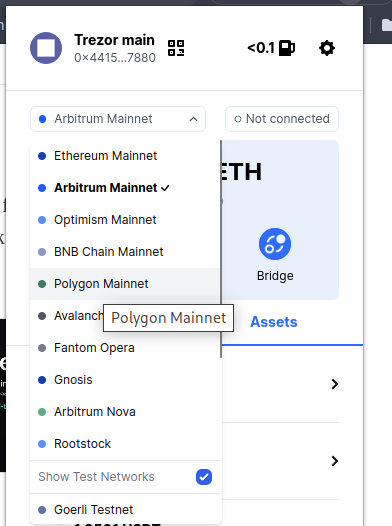Switch to BNB Chain Mainnet
The width and height of the screenshot is (392, 526).
pos(124,252)
